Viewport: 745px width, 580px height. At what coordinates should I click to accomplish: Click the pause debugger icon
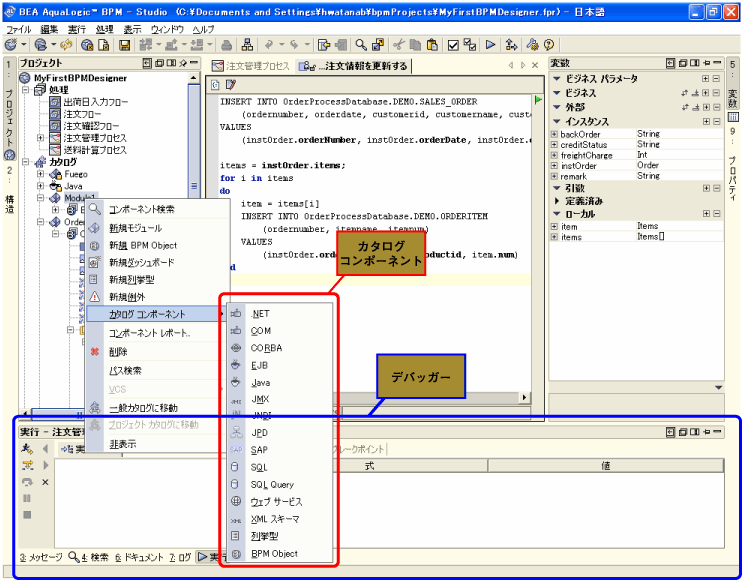(27, 498)
